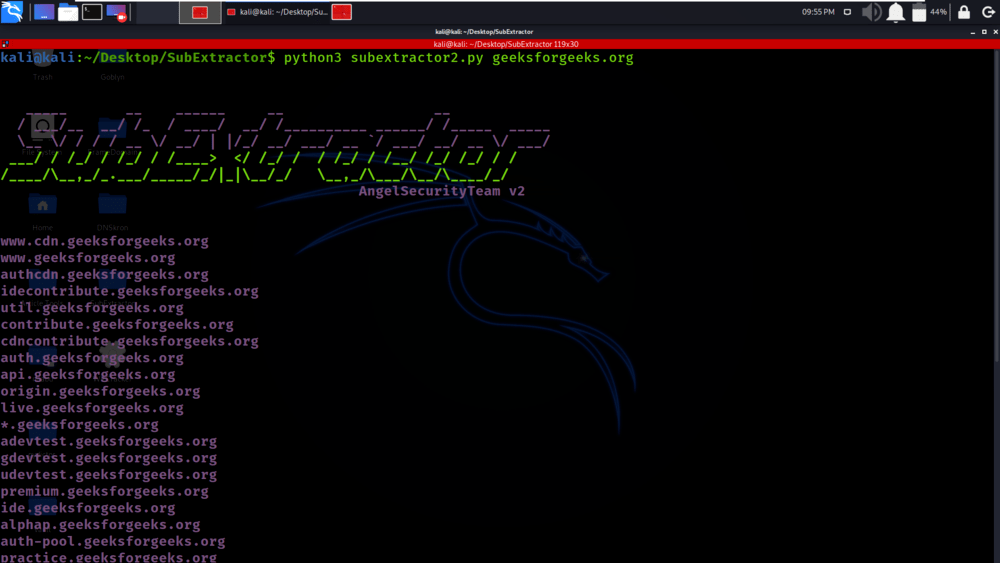Click premium.geeksforgeeks.org output line

click(105, 492)
